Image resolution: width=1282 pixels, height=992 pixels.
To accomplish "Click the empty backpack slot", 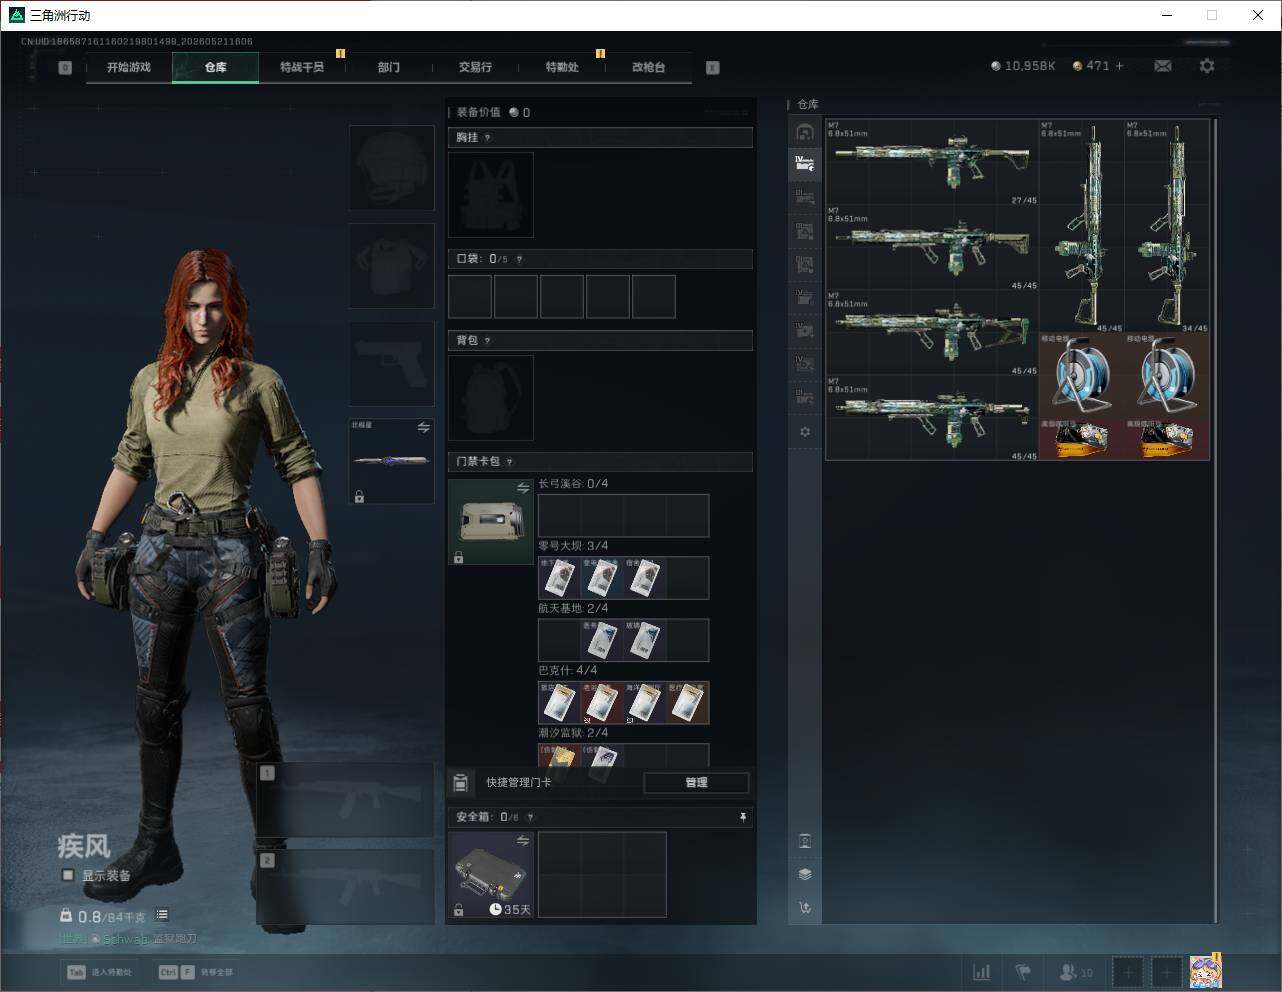I will coord(491,398).
